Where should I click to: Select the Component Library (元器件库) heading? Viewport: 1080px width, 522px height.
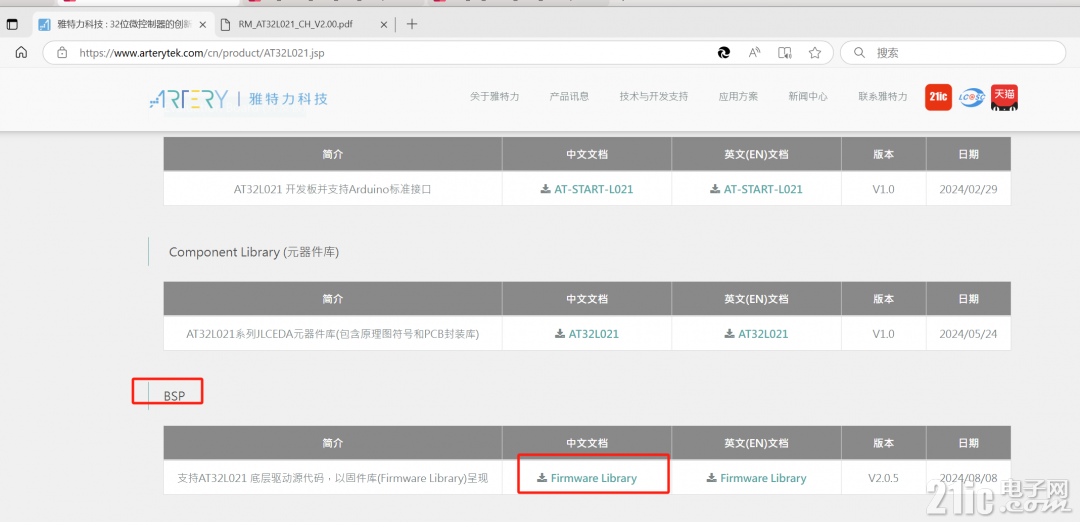(x=254, y=252)
